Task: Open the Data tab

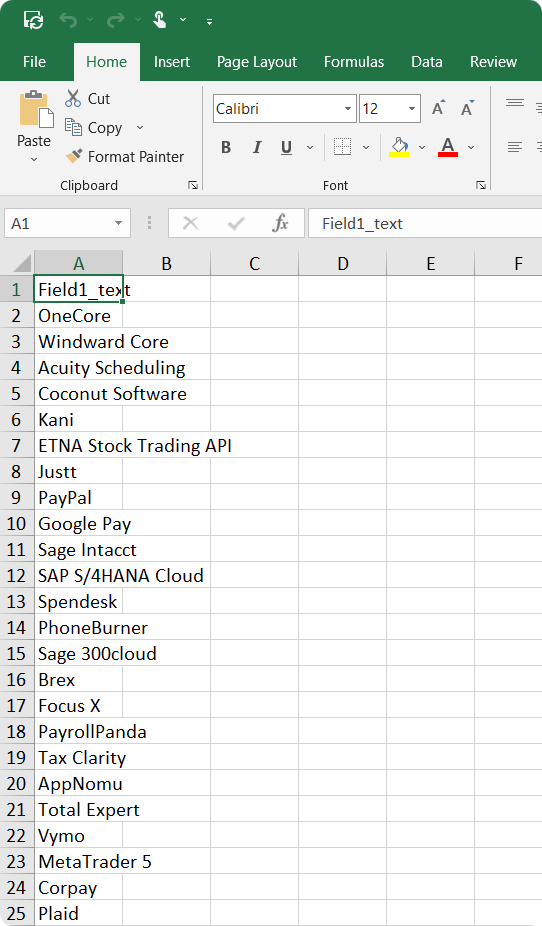Action: 427,62
